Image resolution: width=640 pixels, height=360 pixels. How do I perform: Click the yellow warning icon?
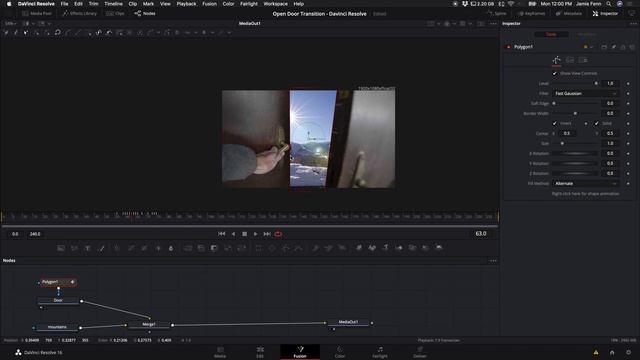tap(596, 352)
